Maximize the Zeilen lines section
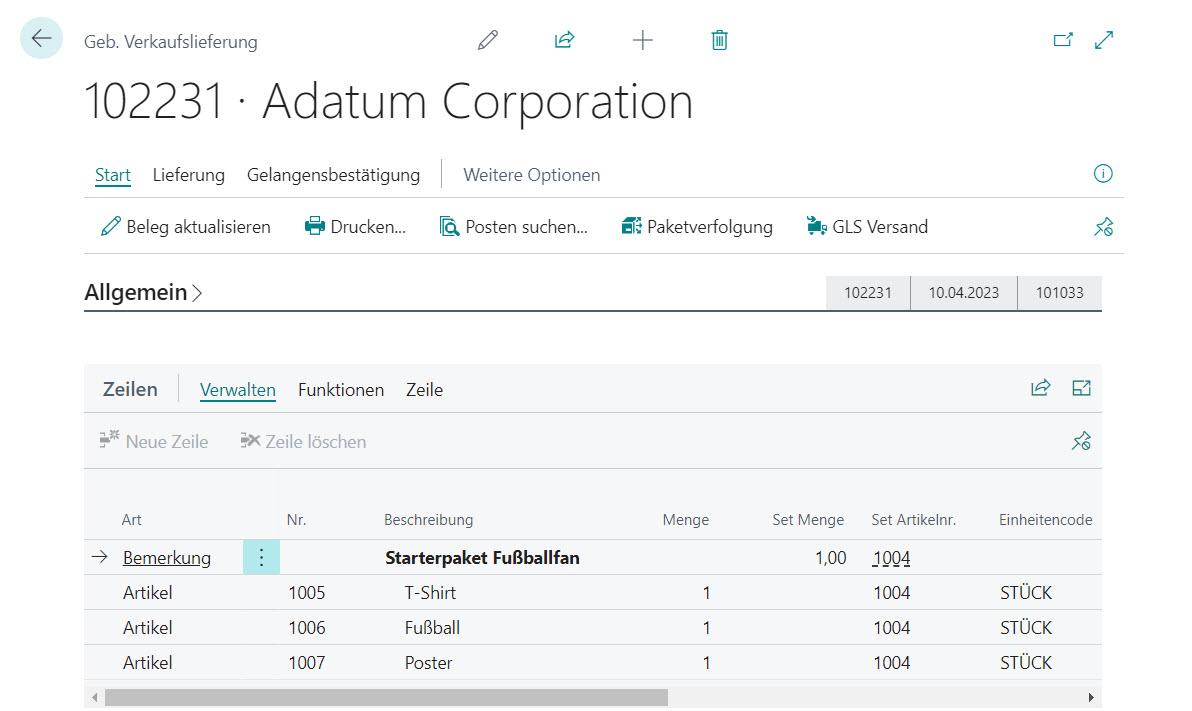This screenshot has height=711, width=1192. [x=1081, y=389]
